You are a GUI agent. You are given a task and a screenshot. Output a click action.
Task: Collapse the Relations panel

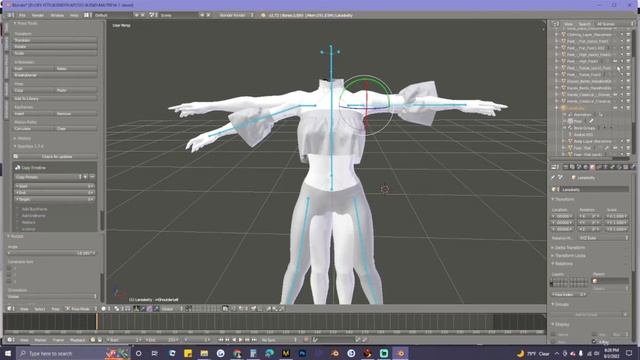click(x=563, y=264)
